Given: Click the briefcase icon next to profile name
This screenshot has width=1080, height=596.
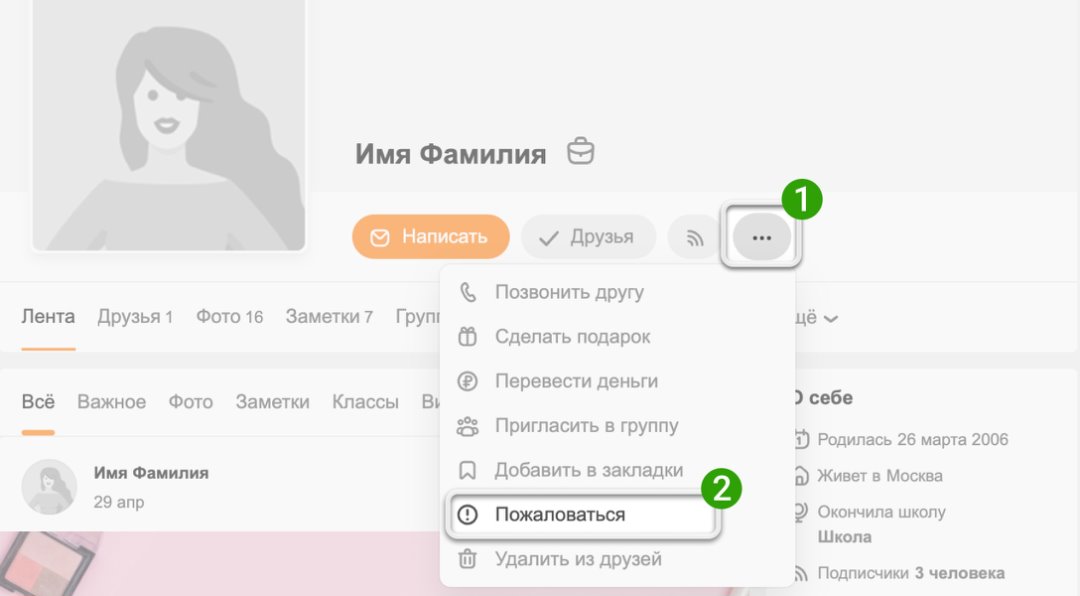Looking at the screenshot, I should (x=580, y=152).
